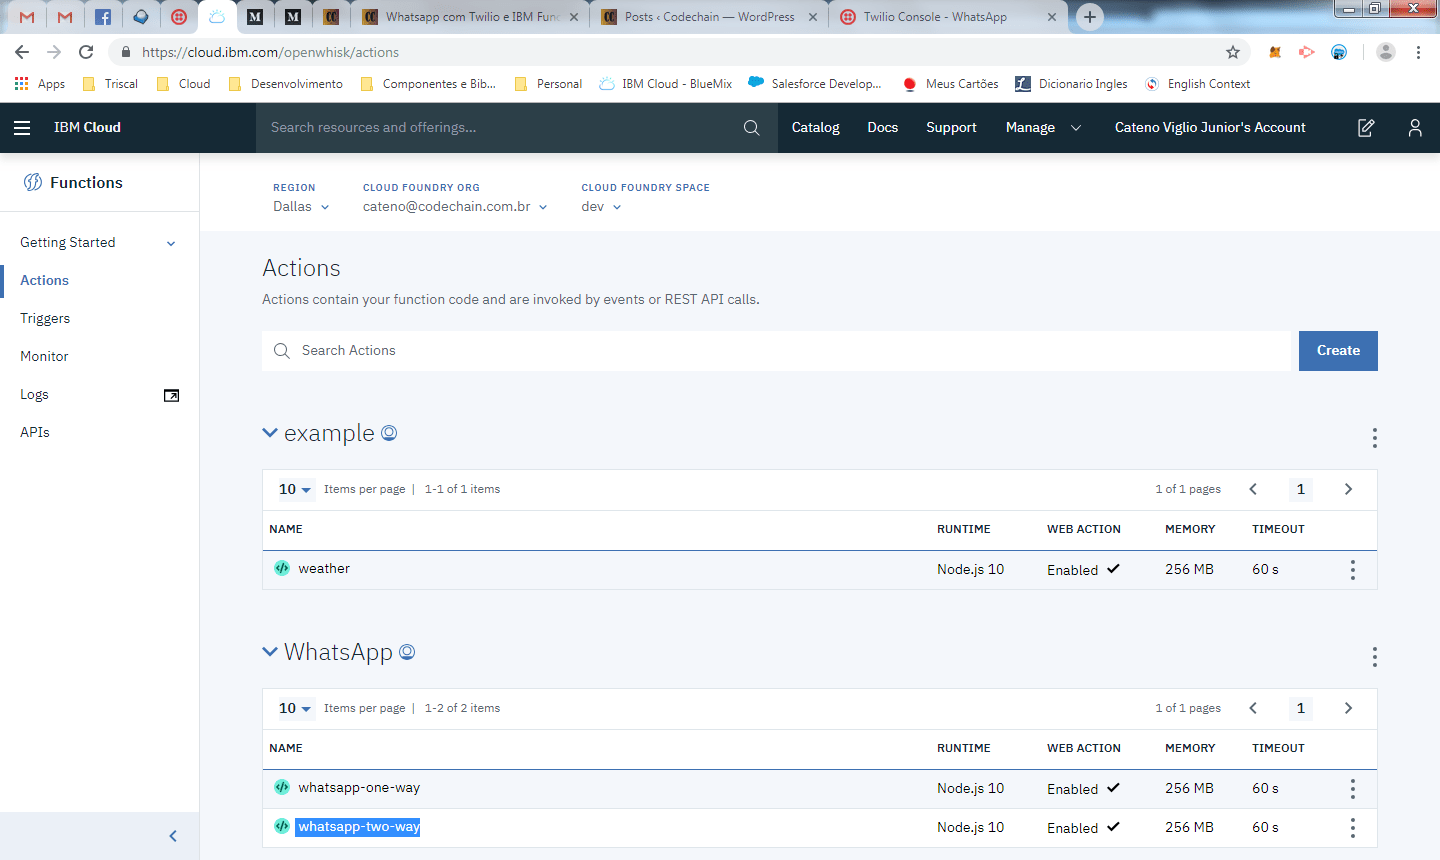Sort by the RUNTIME column in example table

964,529
